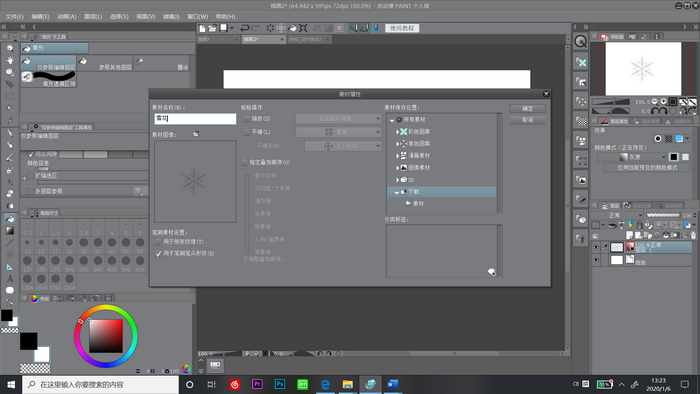This screenshot has height=394, width=700.
Task: Enable the 指定叠加顺序 checkbox
Action: pos(244,162)
